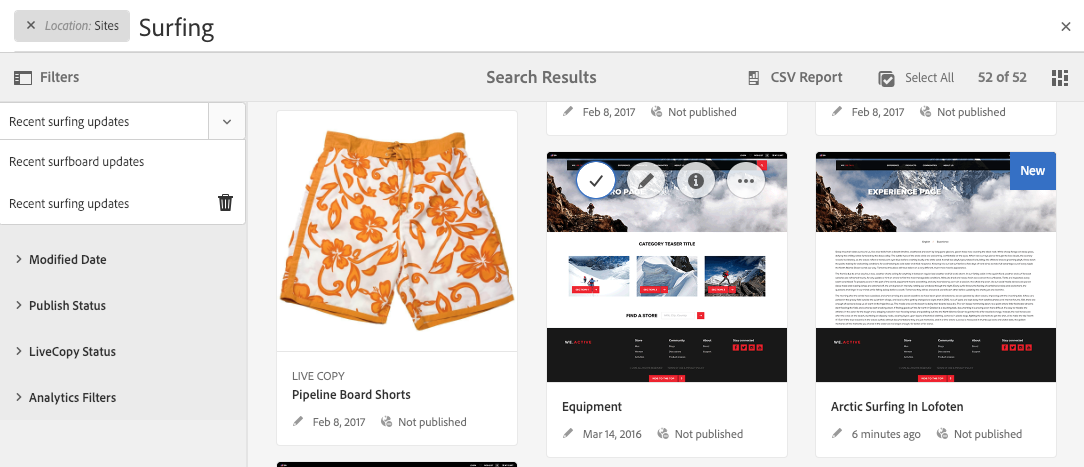Click globe icon on Pipeline Board Shorts card
Image resolution: width=1084 pixels, height=467 pixels.
click(386, 421)
